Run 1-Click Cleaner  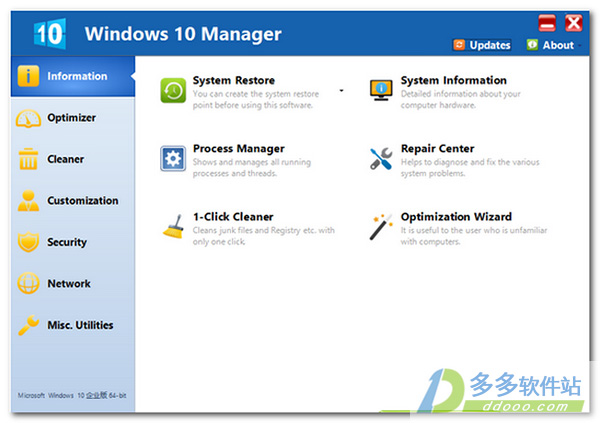[233, 217]
